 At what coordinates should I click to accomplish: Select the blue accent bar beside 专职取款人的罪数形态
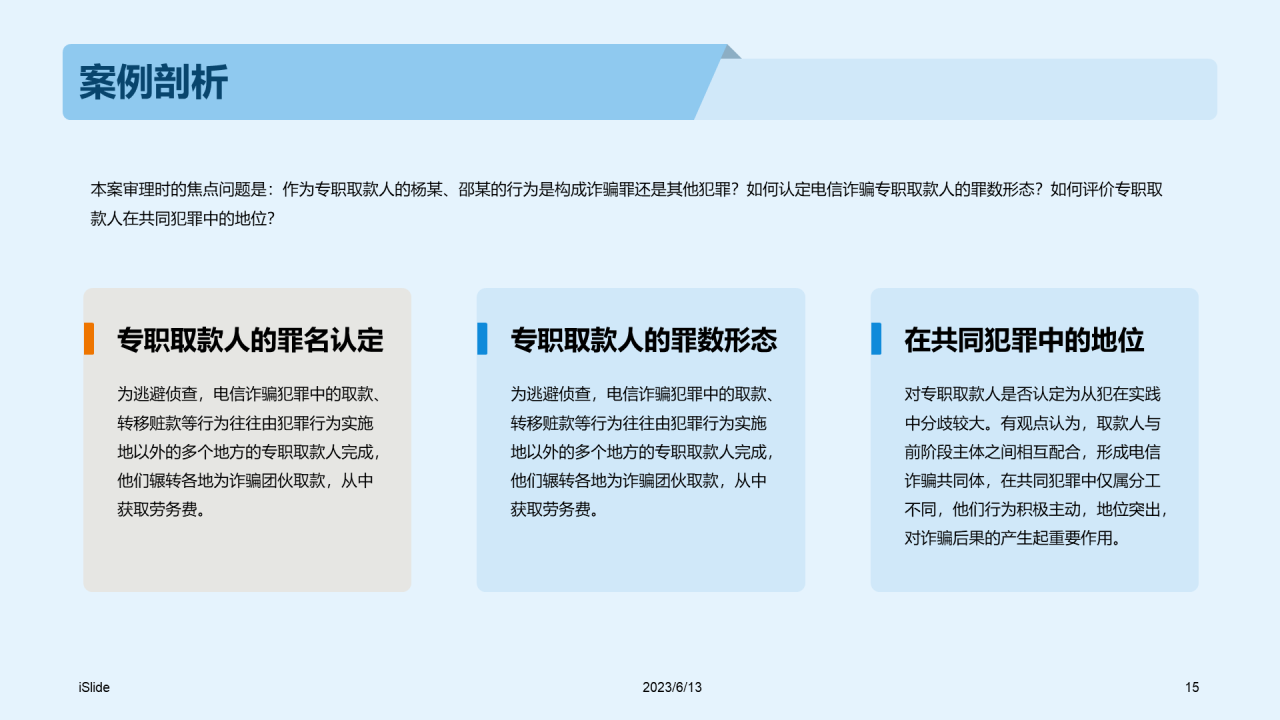click(485, 339)
